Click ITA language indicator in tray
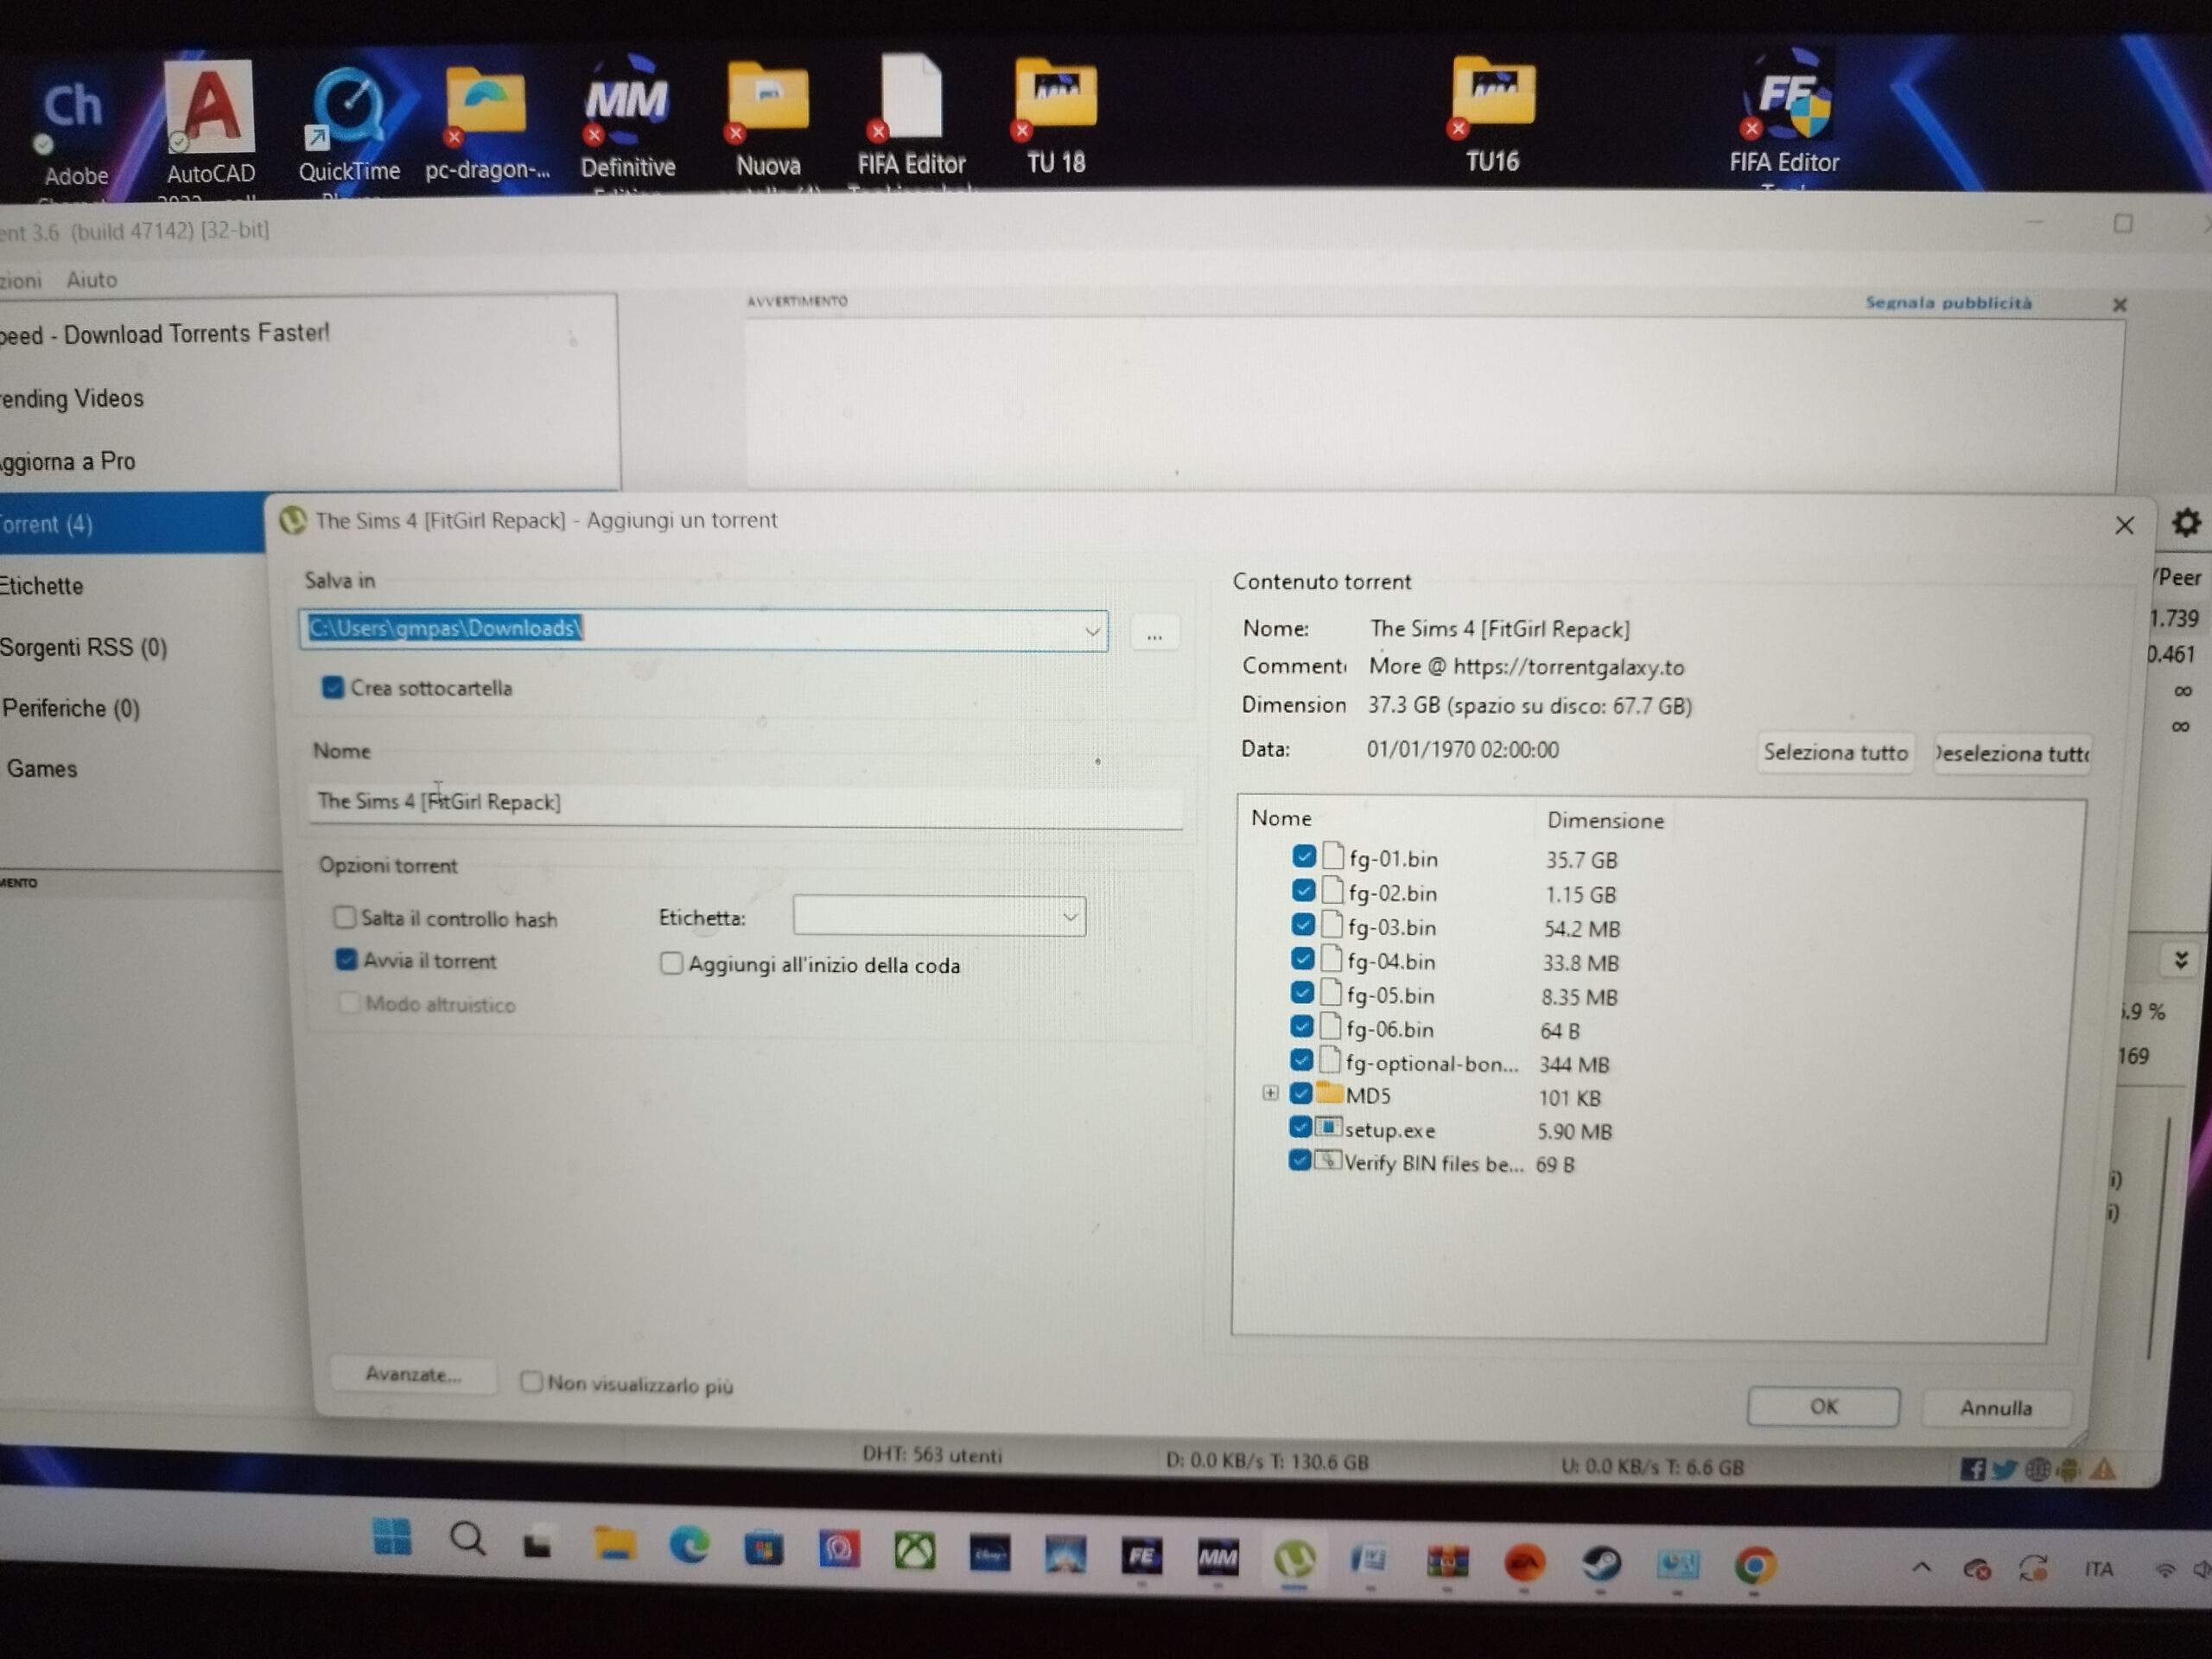This screenshot has width=2212, height=1659. tap(2098, 1569)
